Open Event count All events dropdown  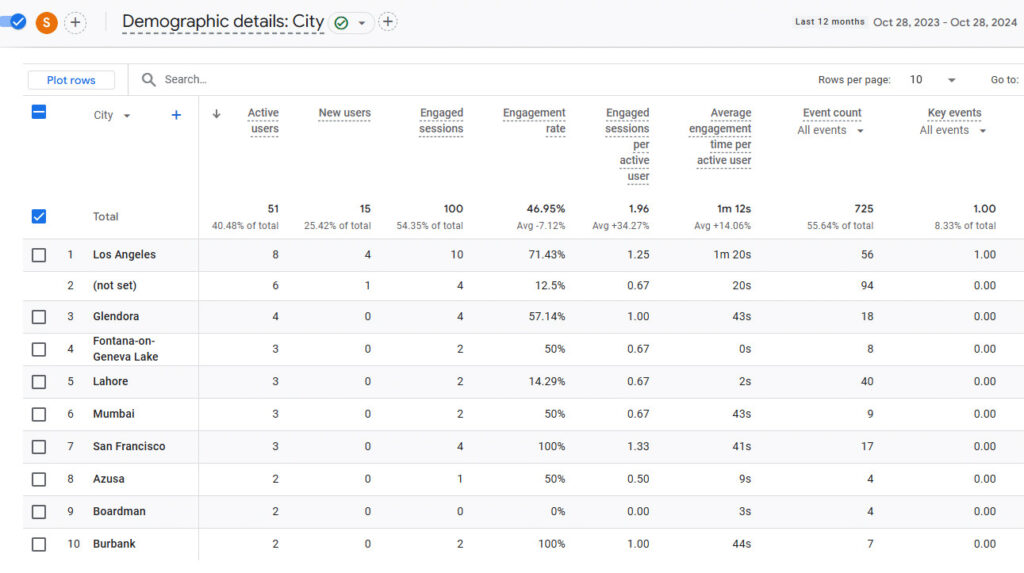pyautogui.click(x=831, y=131)
